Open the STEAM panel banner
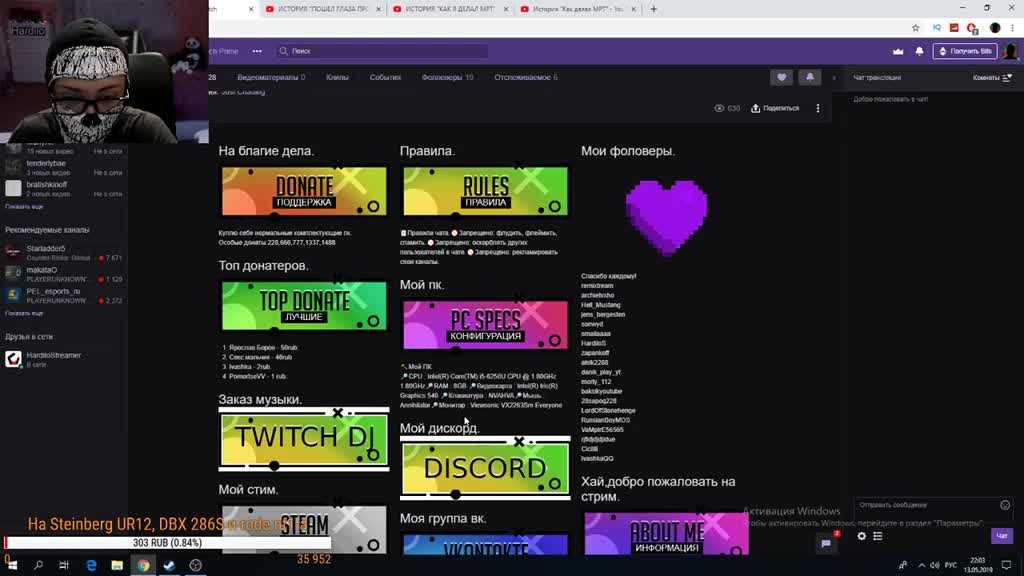 click(x=304, y=529)
